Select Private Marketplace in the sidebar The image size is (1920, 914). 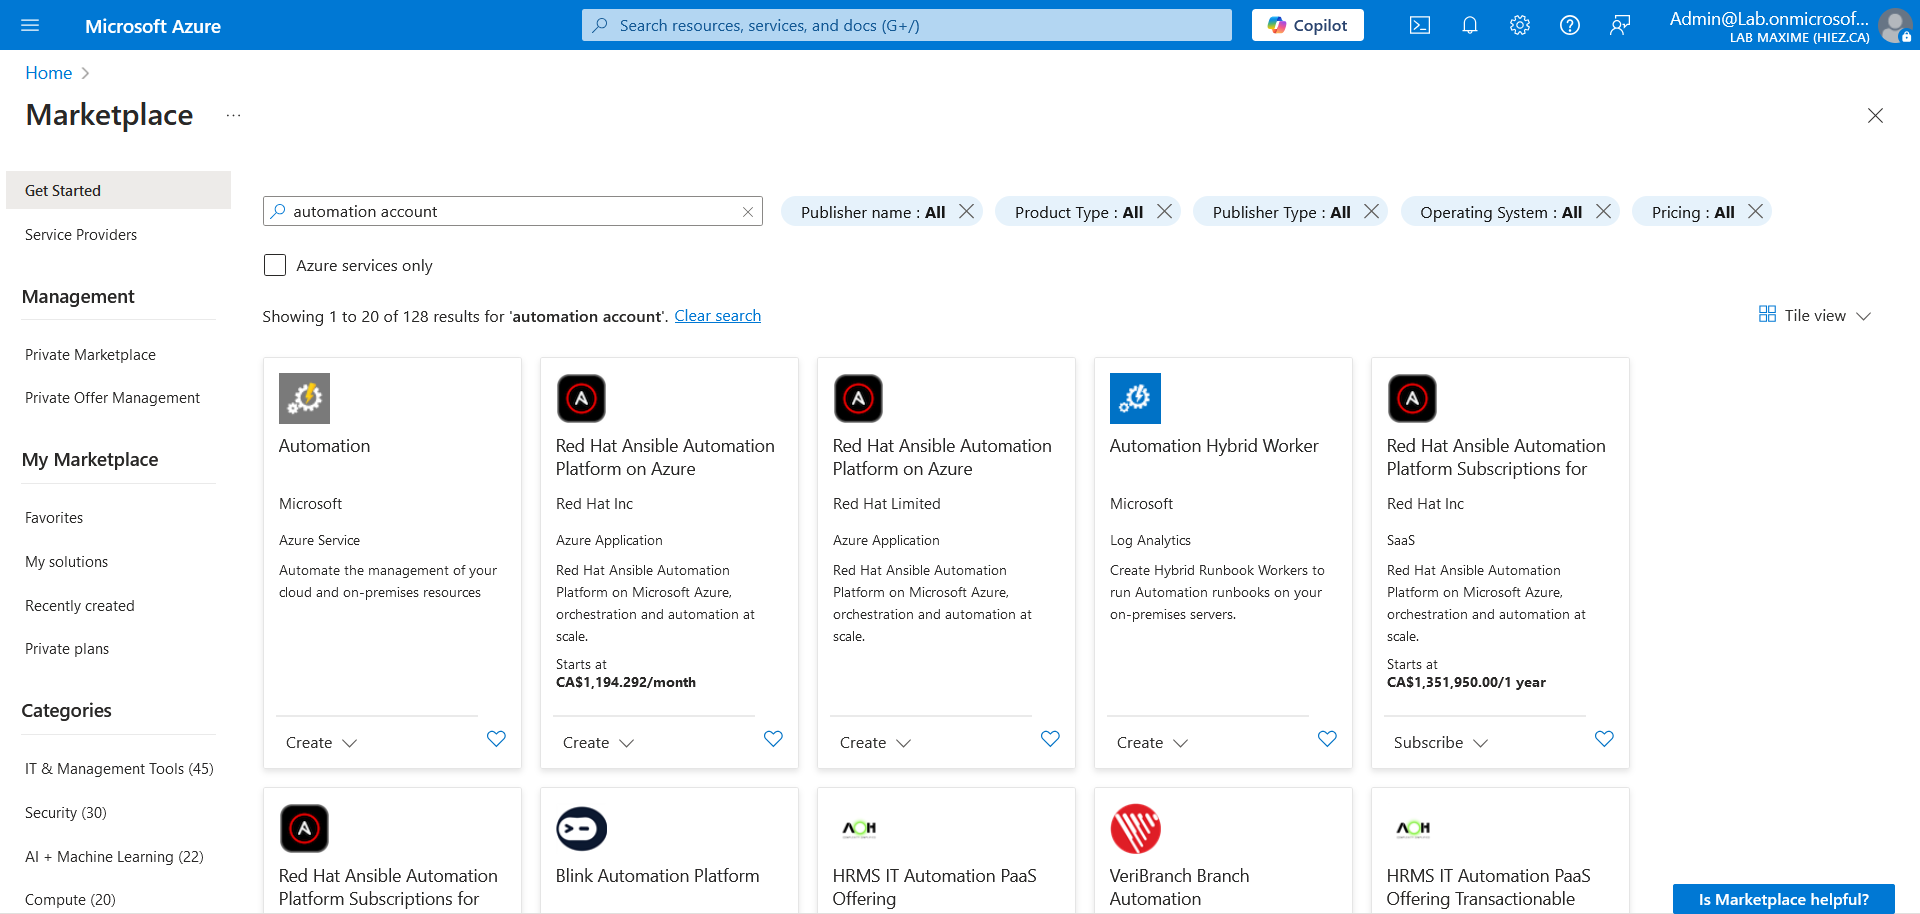[x=90, y=355]
